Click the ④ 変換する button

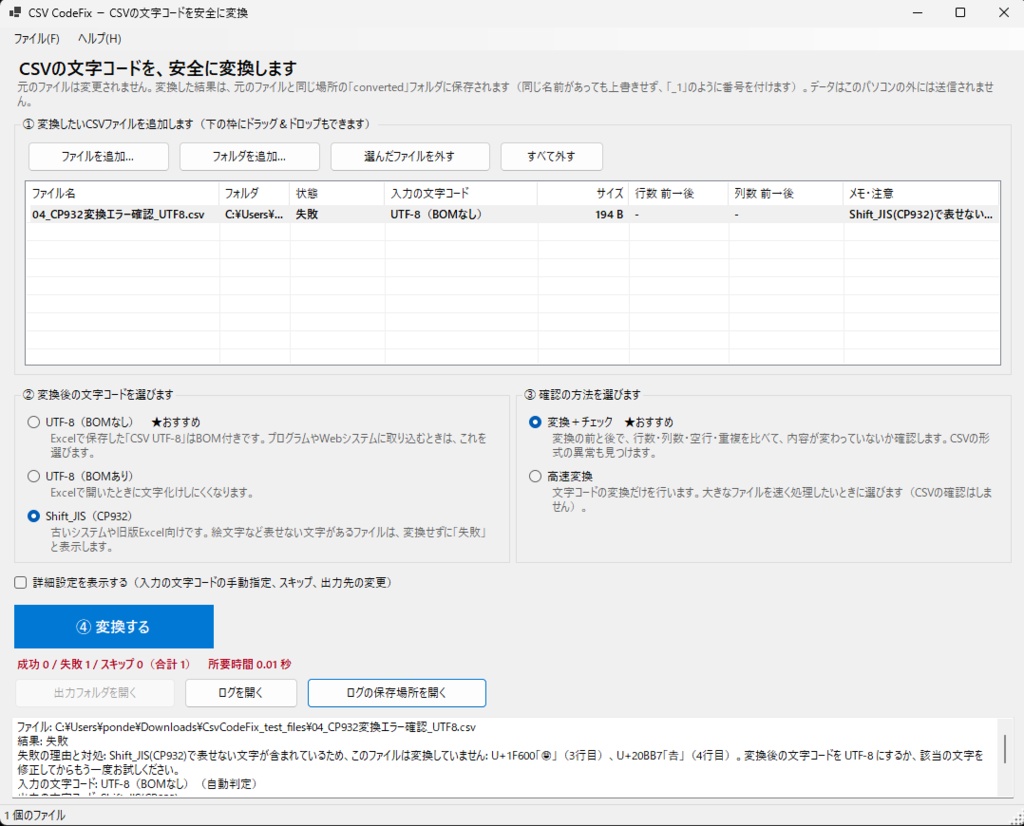pos(114,627)
